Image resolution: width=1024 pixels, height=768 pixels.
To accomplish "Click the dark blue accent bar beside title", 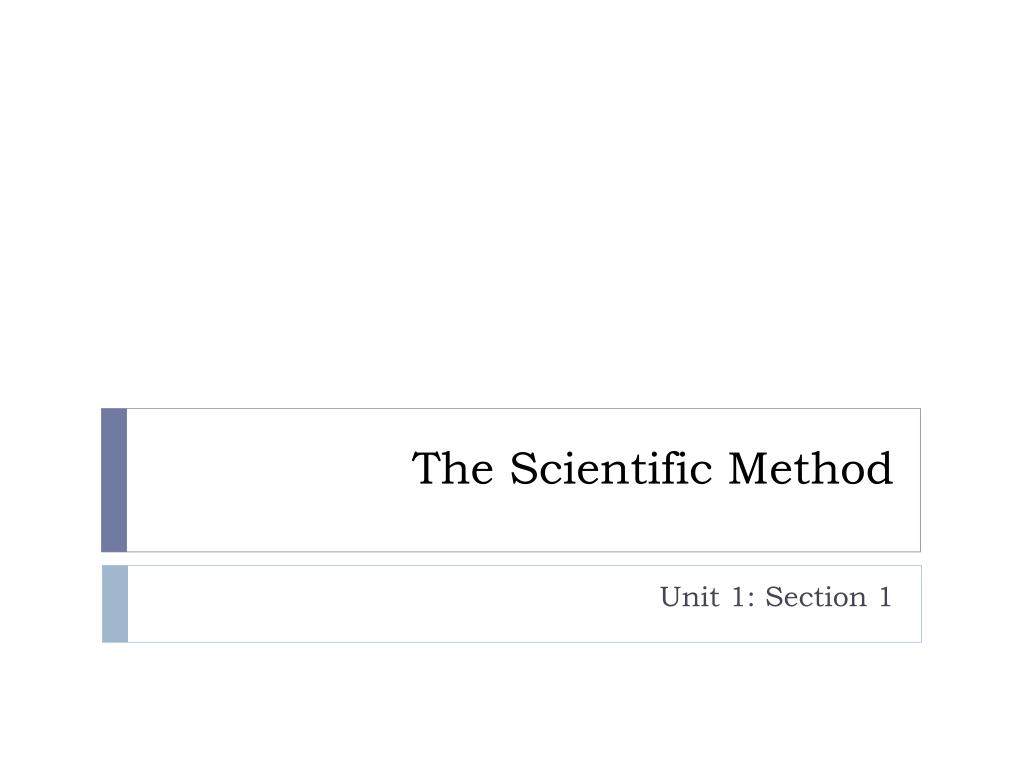I will coord(114,480).
